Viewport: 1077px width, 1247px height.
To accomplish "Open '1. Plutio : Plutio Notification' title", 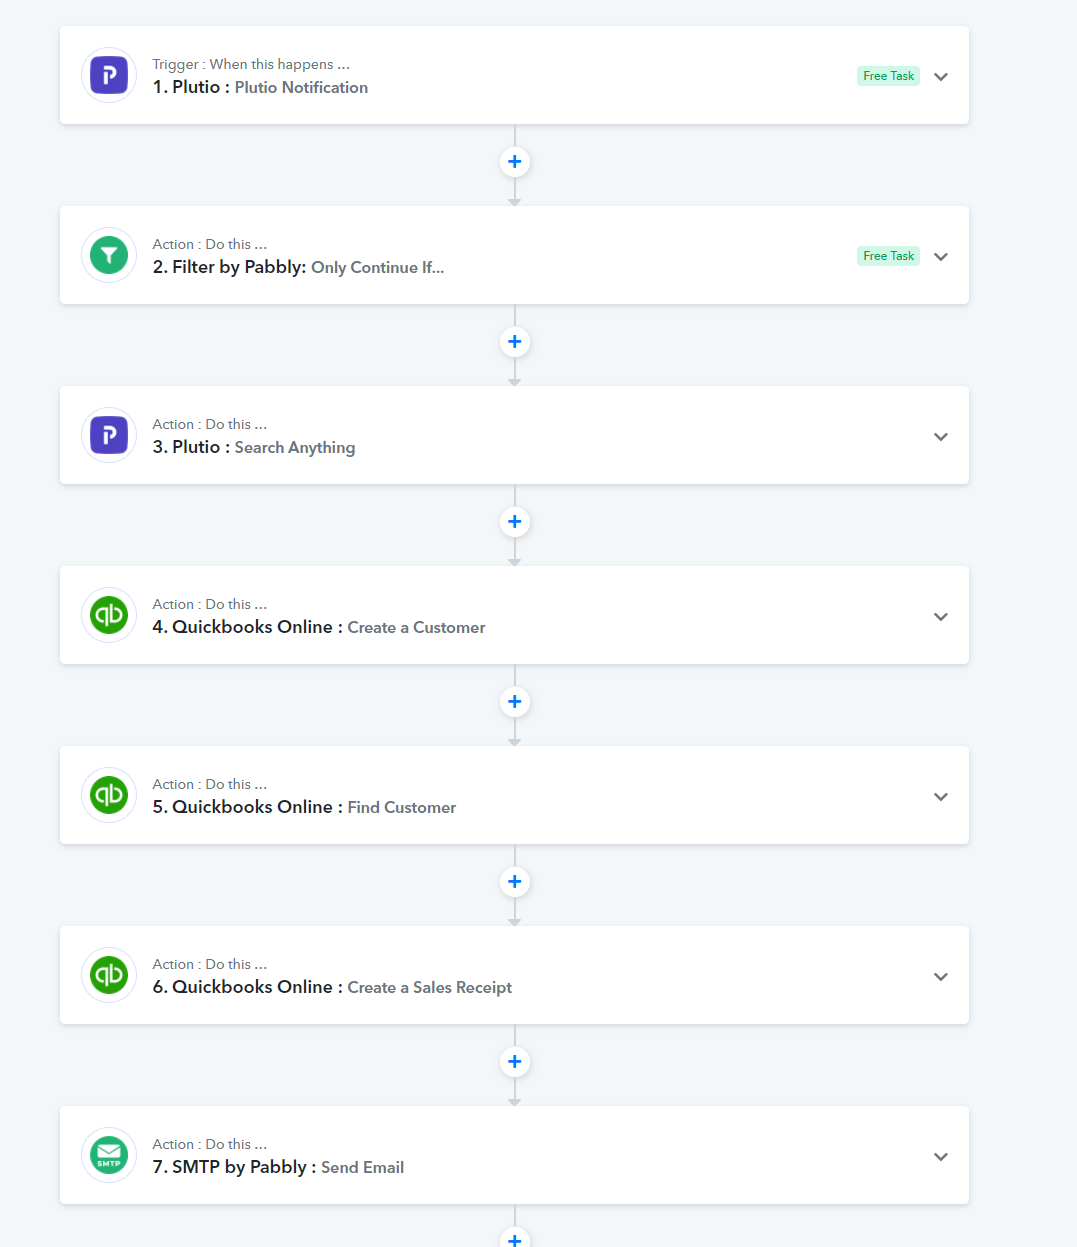I will (x=260, y=87).
